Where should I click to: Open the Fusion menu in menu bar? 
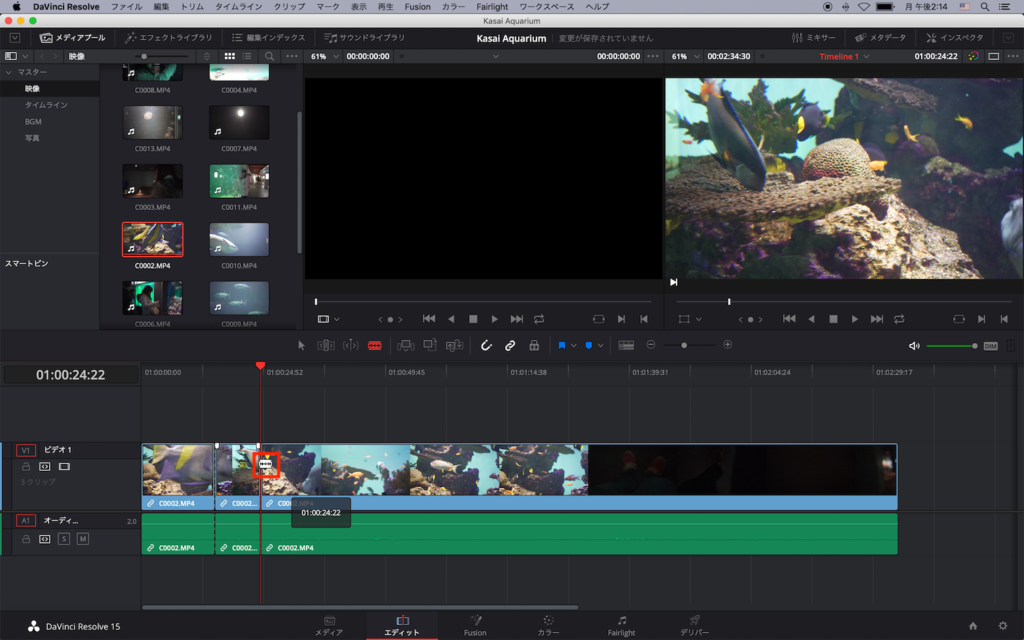pos(418,7)
